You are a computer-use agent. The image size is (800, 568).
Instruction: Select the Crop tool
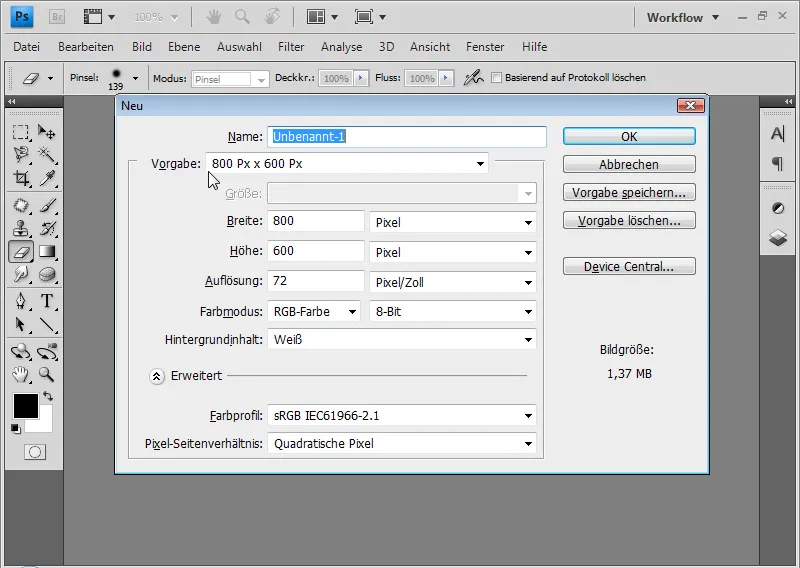click(20, 178)
